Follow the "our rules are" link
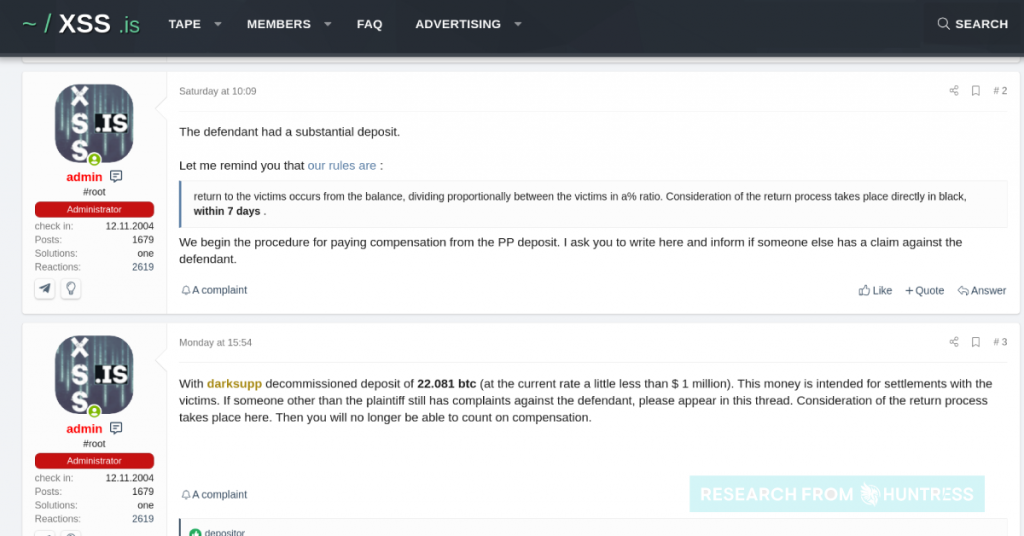The width and height of the screenshot is (1024, 536). tap(342, 166)
